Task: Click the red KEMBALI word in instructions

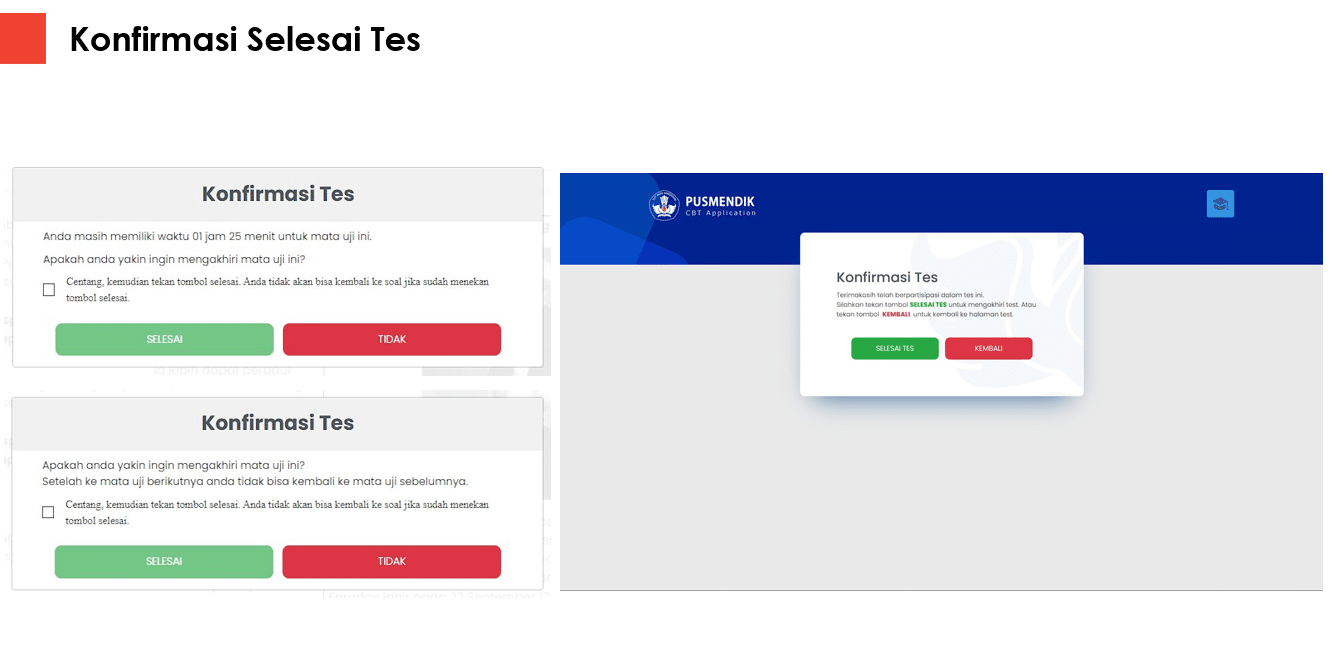Action: [896, 314]
